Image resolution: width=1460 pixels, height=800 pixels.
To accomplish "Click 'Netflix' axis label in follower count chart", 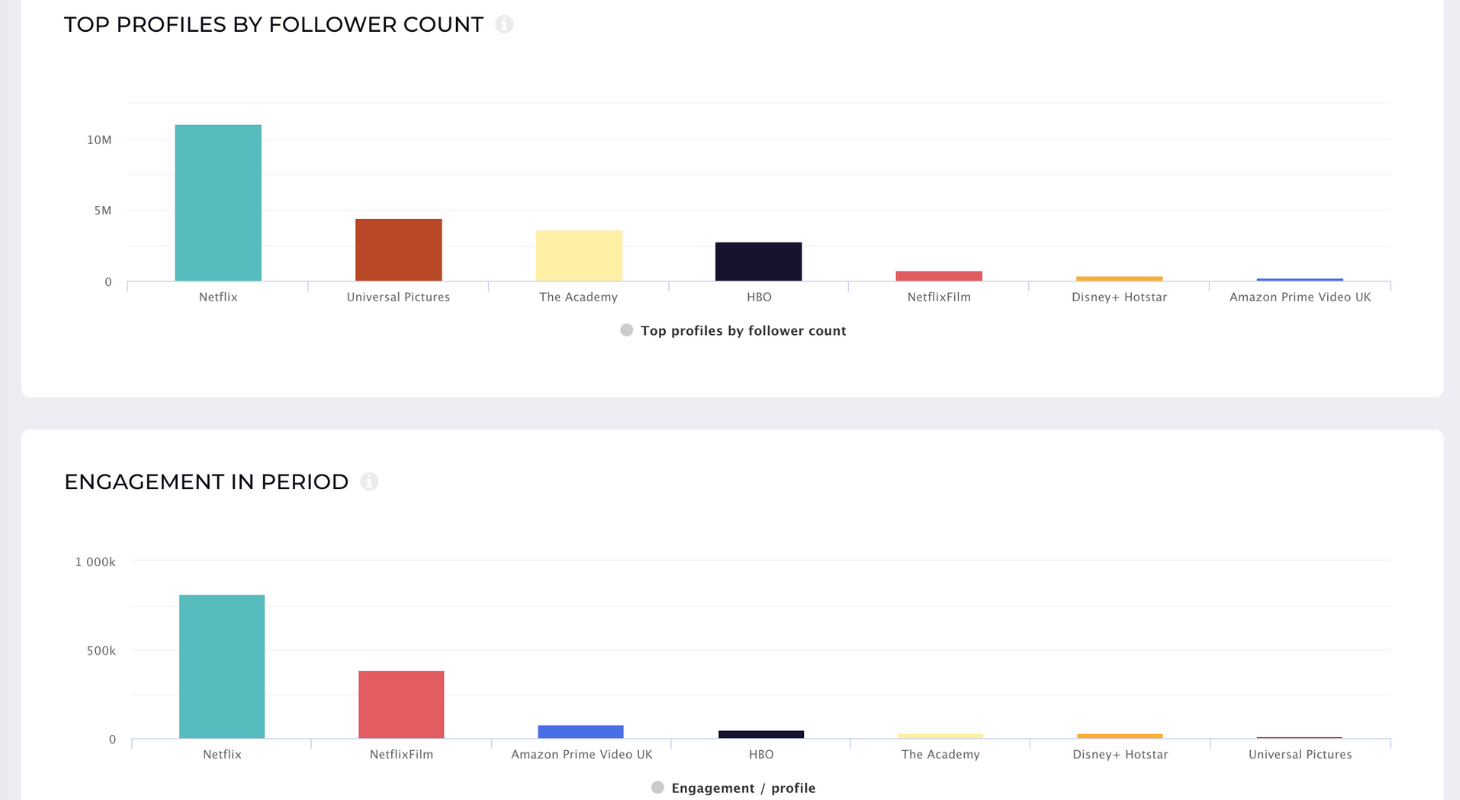I will click(x=218, y=297).
